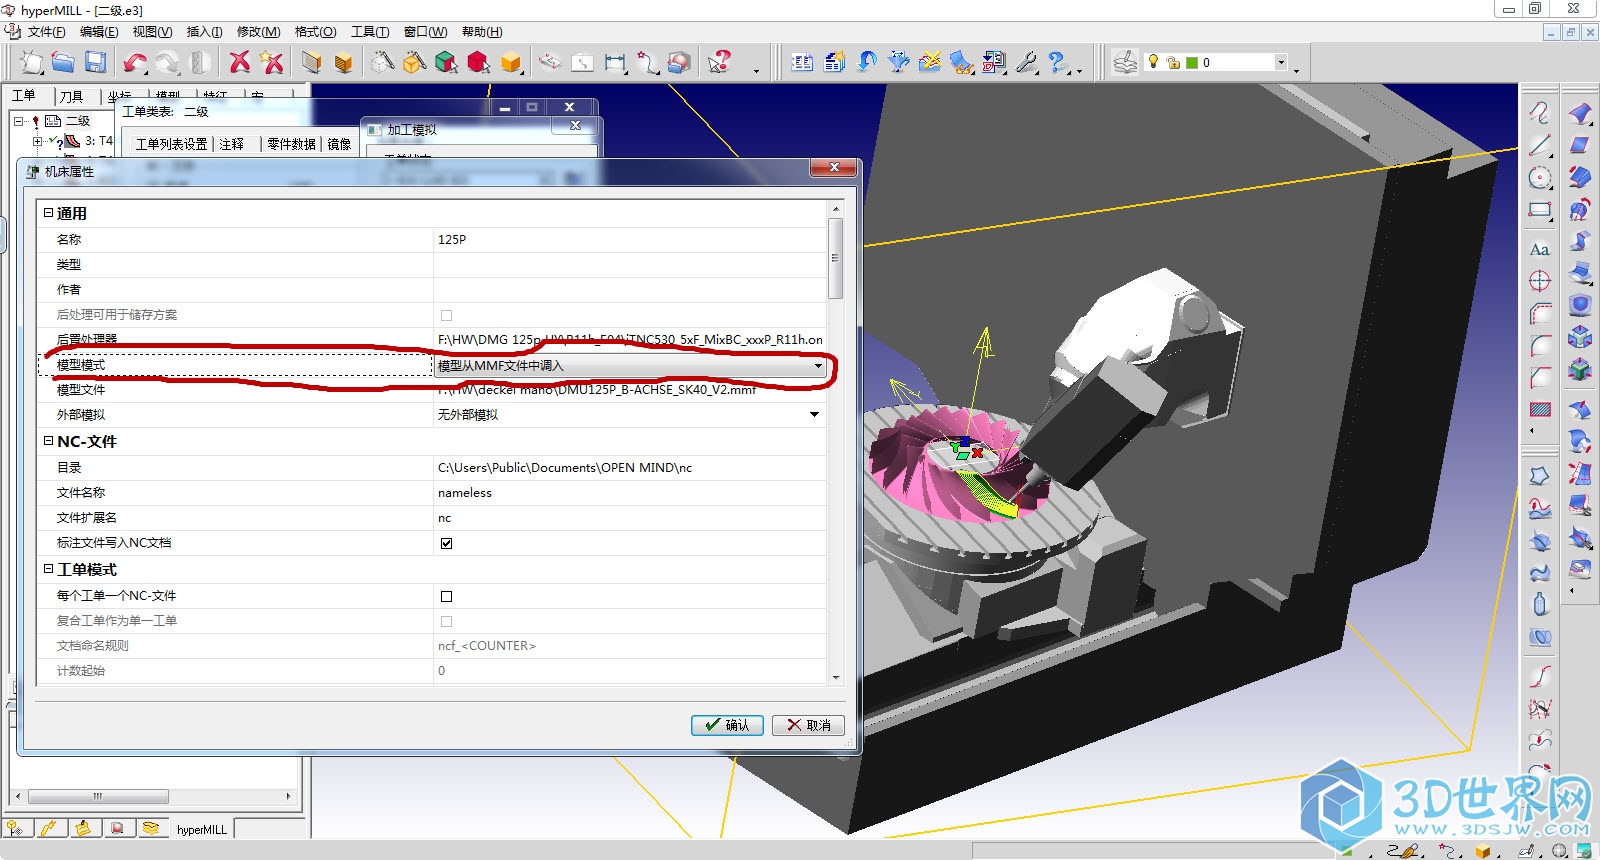Collapse the NC-文件 section

48,441
